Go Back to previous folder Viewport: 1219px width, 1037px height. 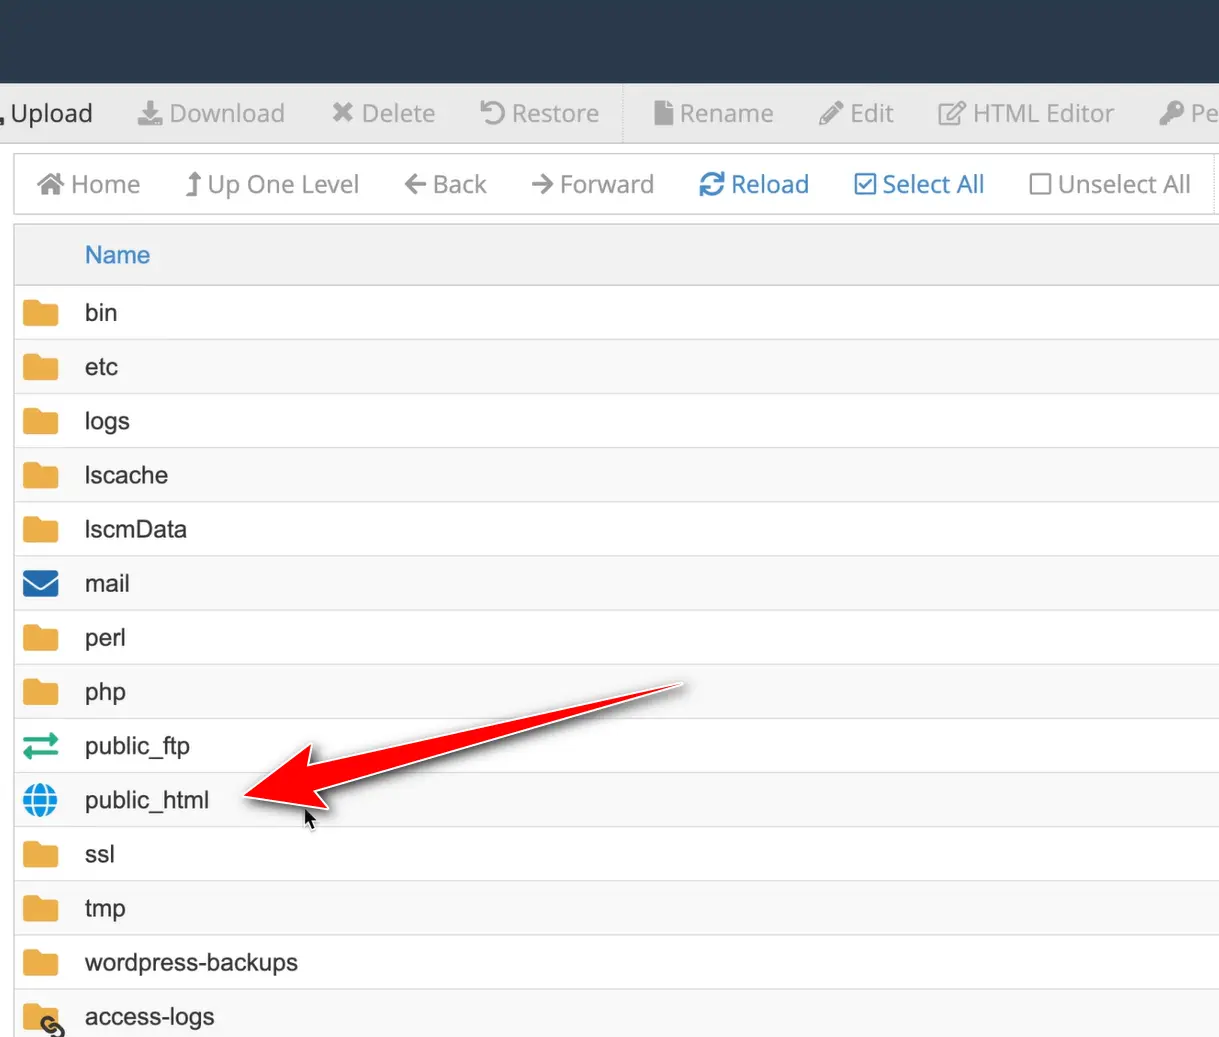coord(446,185)
